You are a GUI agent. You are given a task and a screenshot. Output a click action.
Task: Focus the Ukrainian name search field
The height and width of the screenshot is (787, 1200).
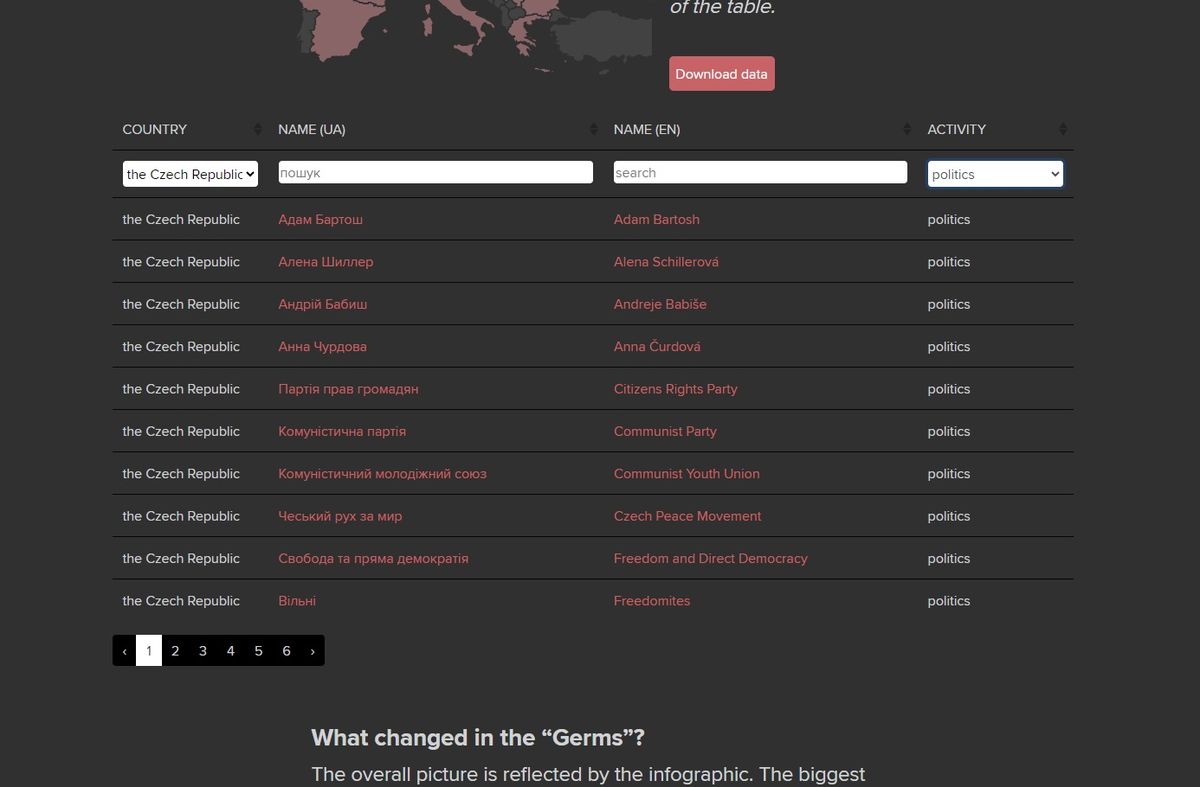[435, 172]
